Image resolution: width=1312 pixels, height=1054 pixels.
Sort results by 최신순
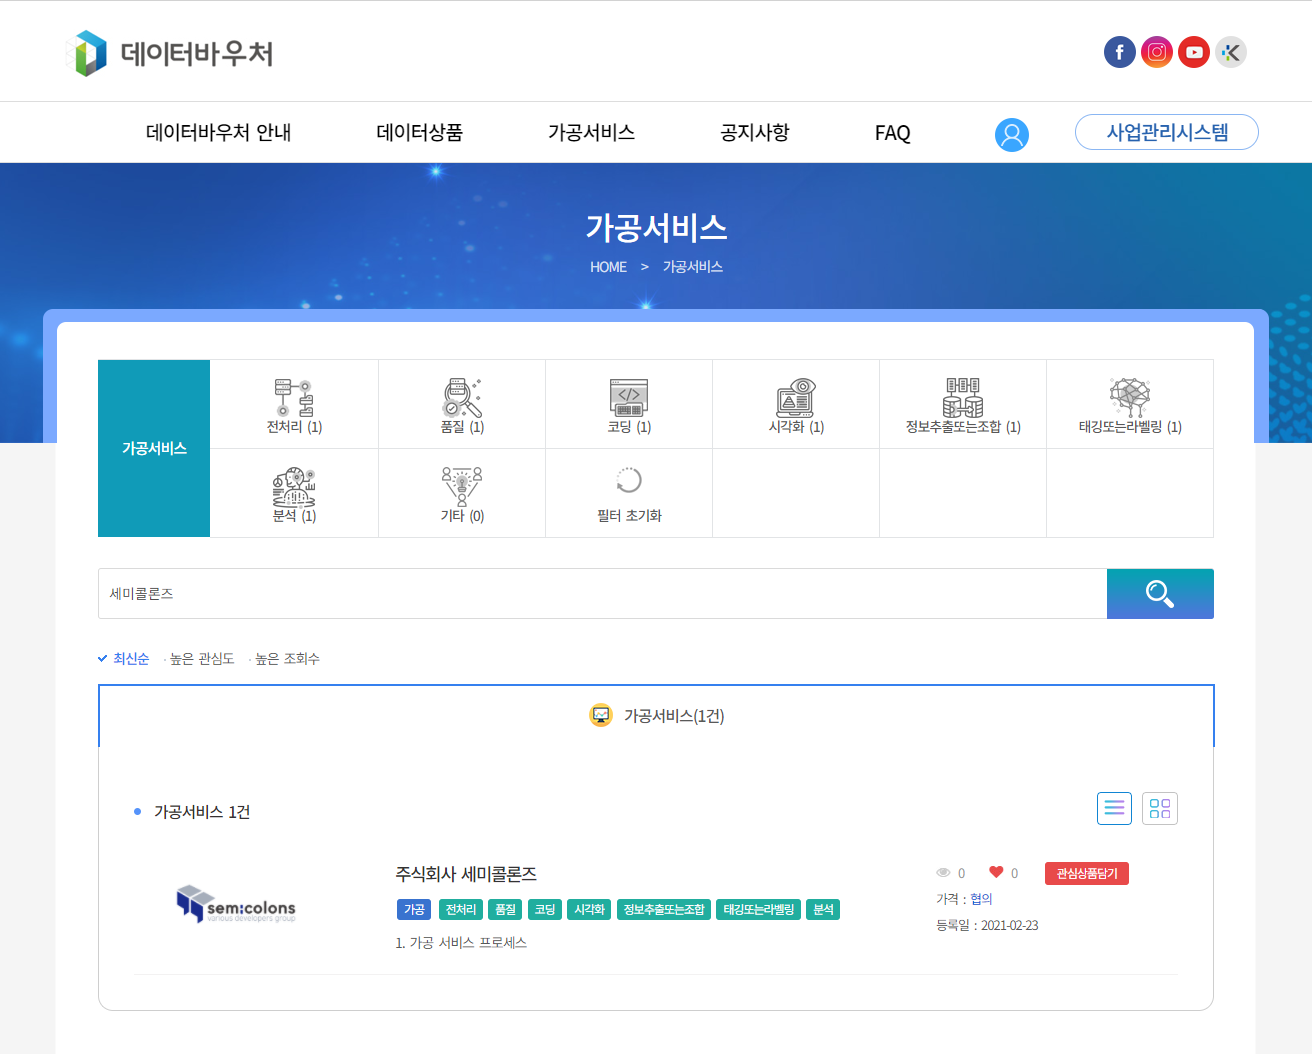pos(130,659)
